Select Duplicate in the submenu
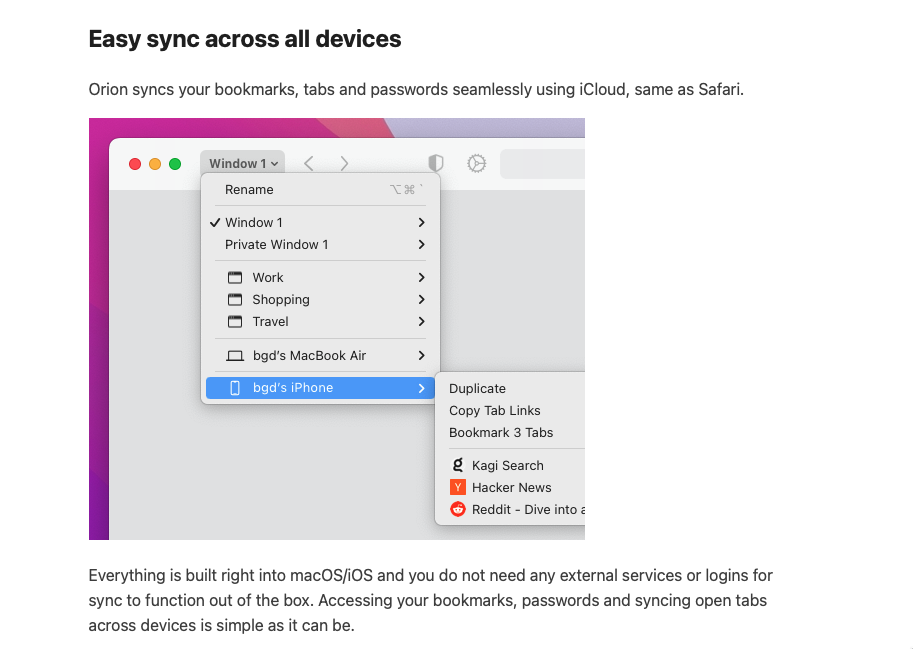Viewport: 913px width, 649px height. click(x=477, y=389)
